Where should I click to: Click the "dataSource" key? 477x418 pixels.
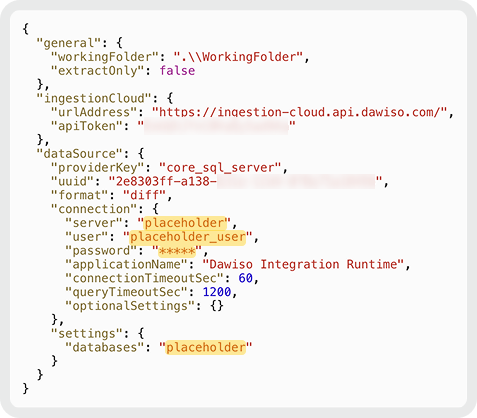click(79, 154)
